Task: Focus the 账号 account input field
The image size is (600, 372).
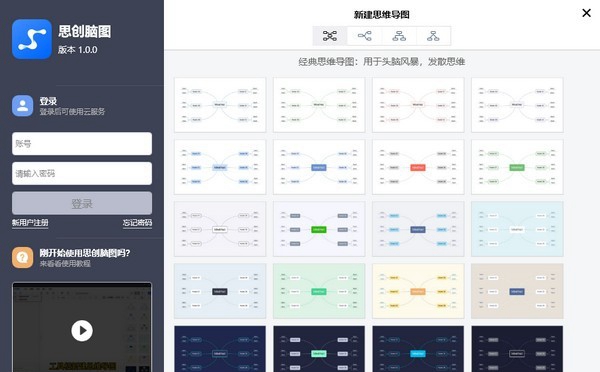Action: (82, 144)
